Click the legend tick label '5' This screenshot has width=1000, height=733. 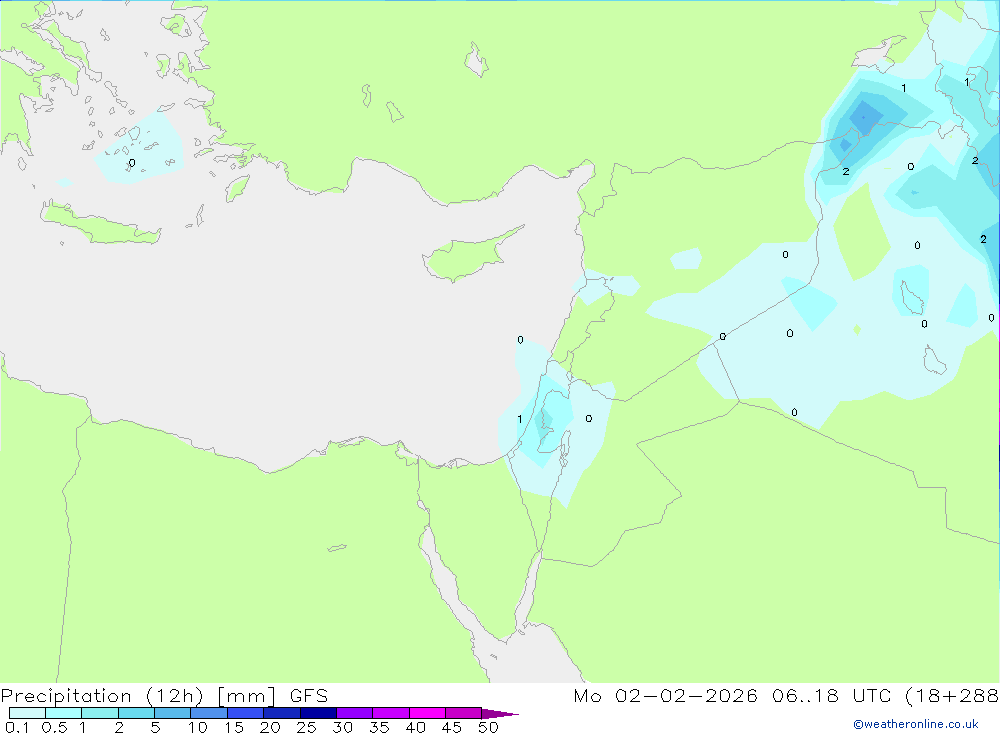pos(155,727)
